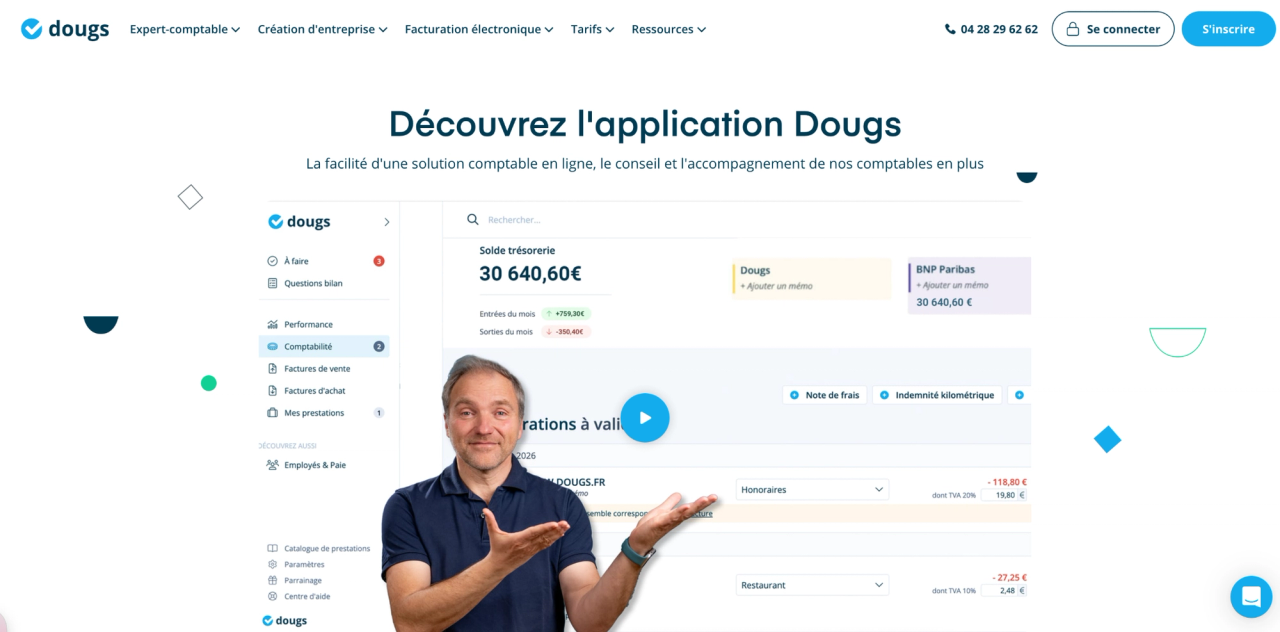Click the Se connecter button

click(x=1113, y=29)
